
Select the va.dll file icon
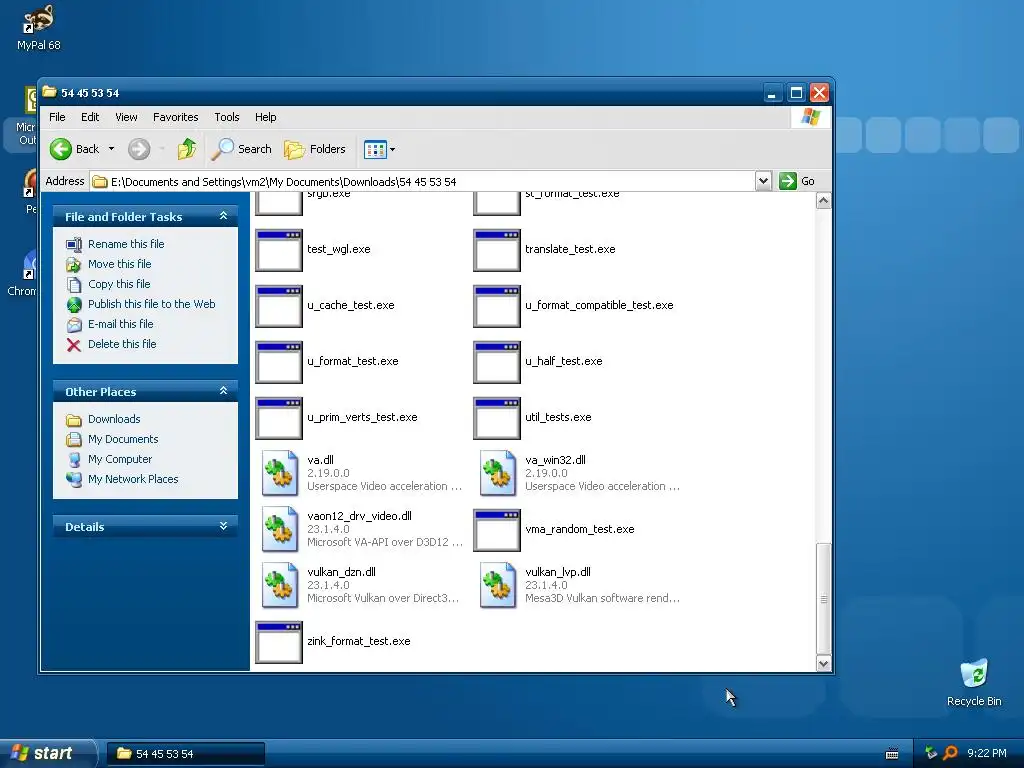pos(280,473)
